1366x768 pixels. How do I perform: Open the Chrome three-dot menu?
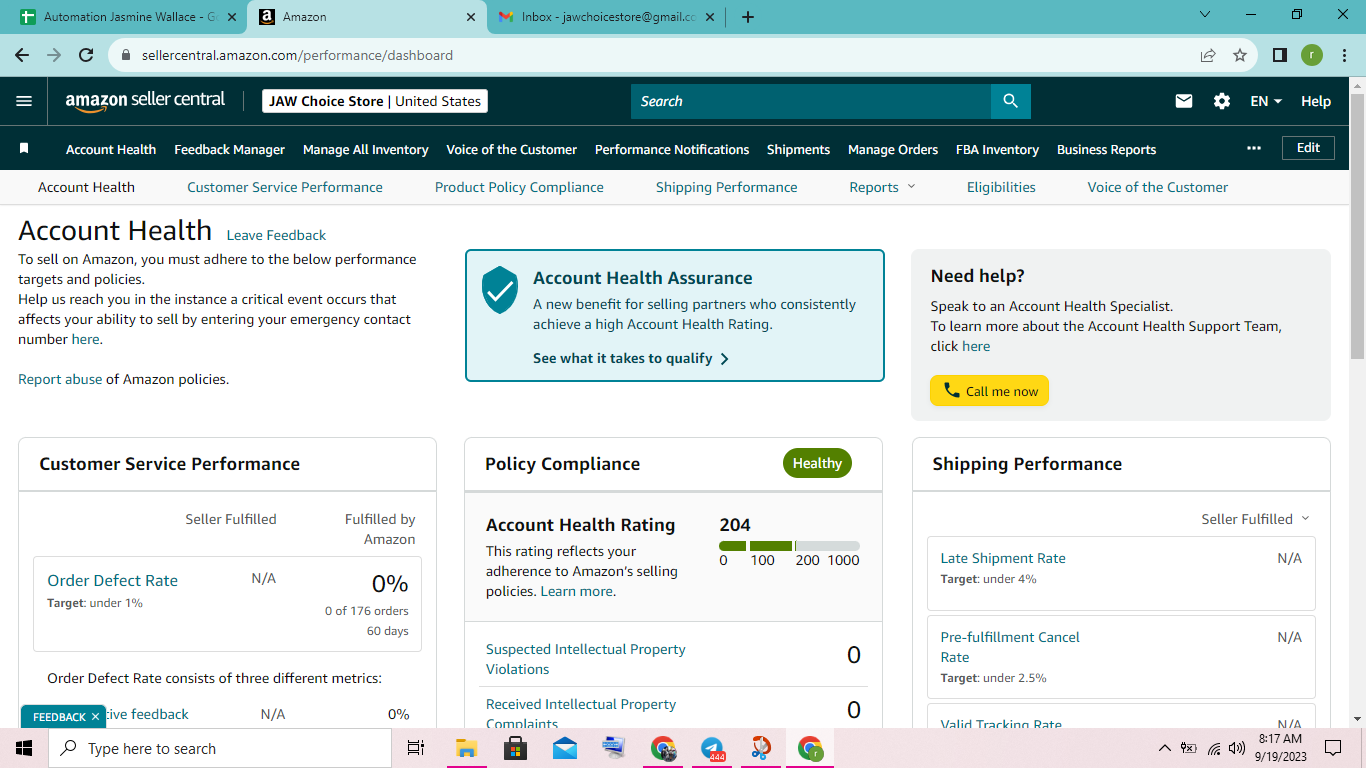point(1343,55)
